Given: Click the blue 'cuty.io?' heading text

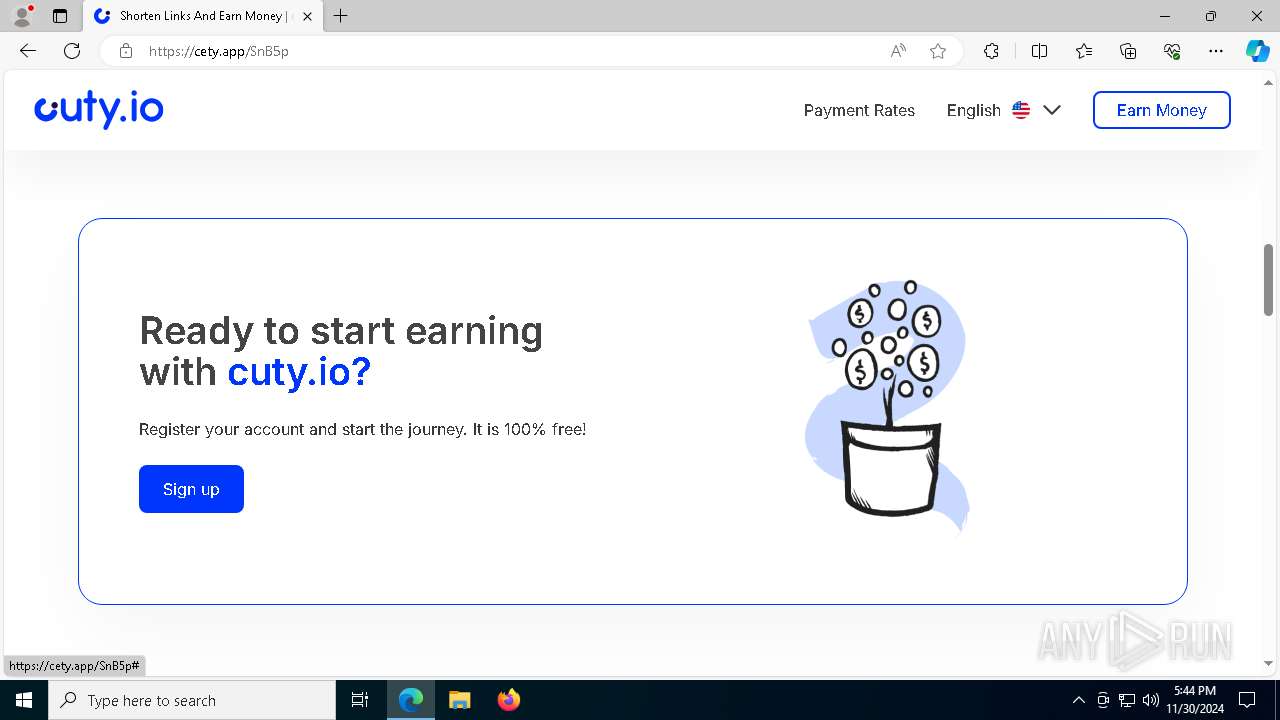Looking at the screenshot, I should (x=299, y=372).
